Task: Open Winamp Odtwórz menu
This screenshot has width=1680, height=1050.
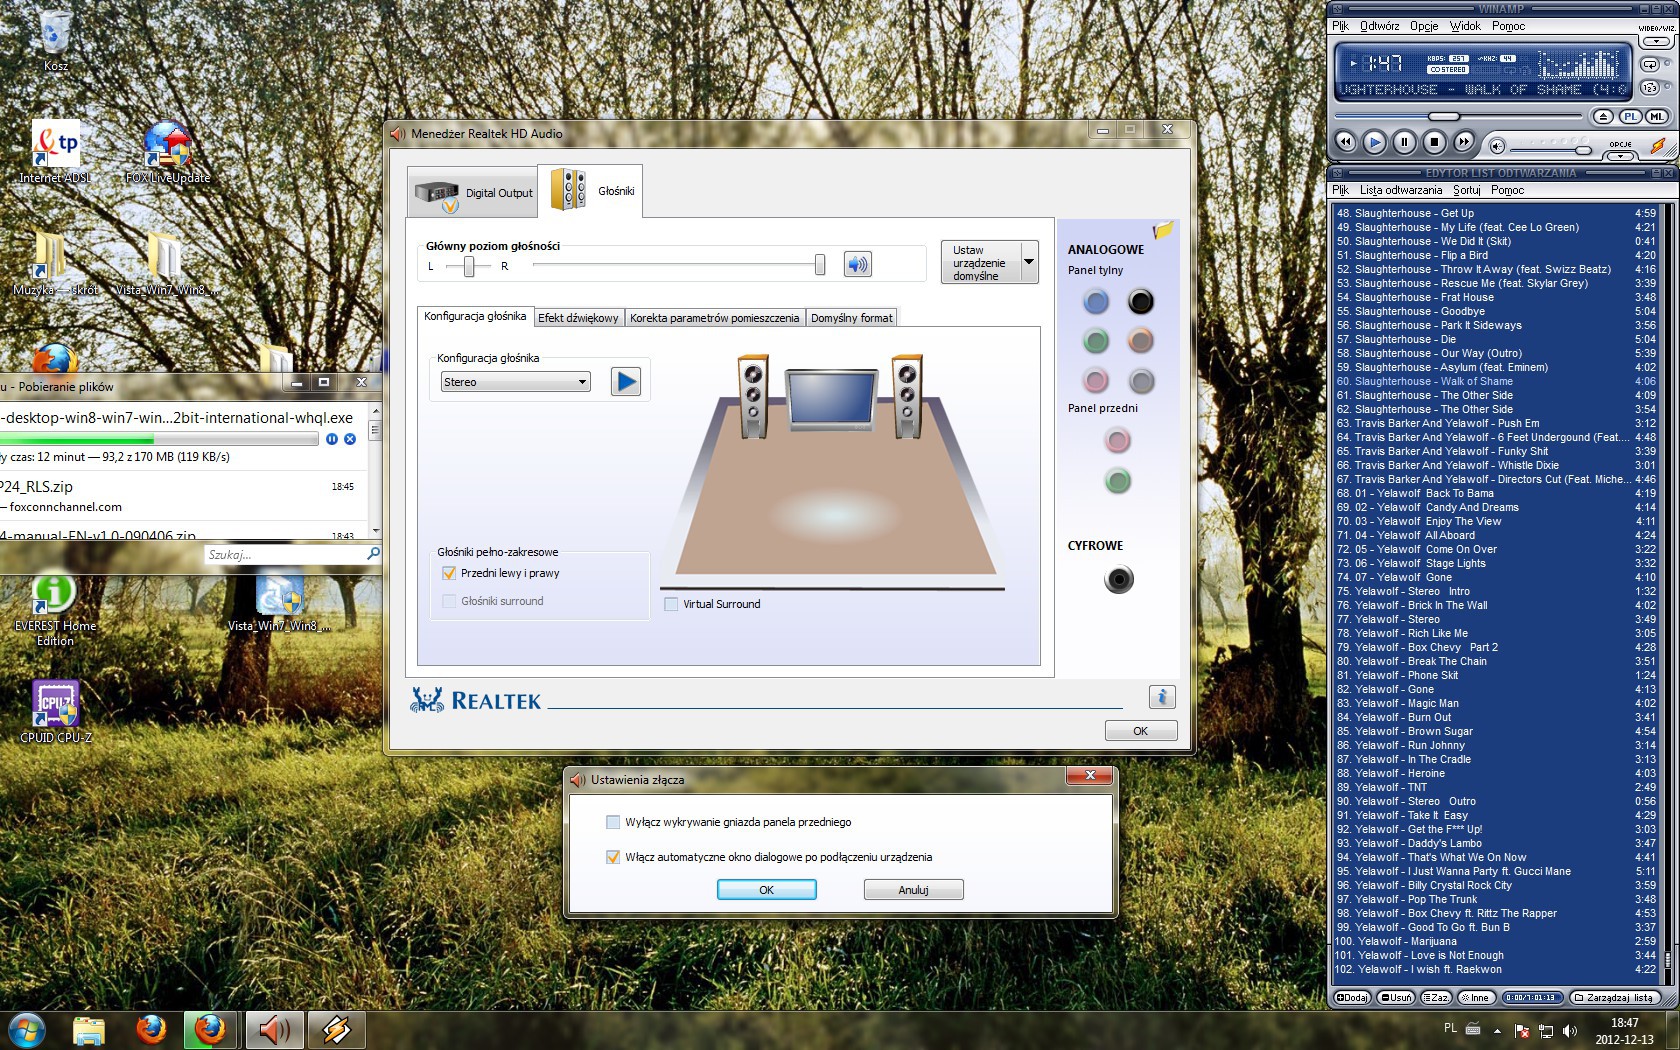Action: pos(1379,27)
